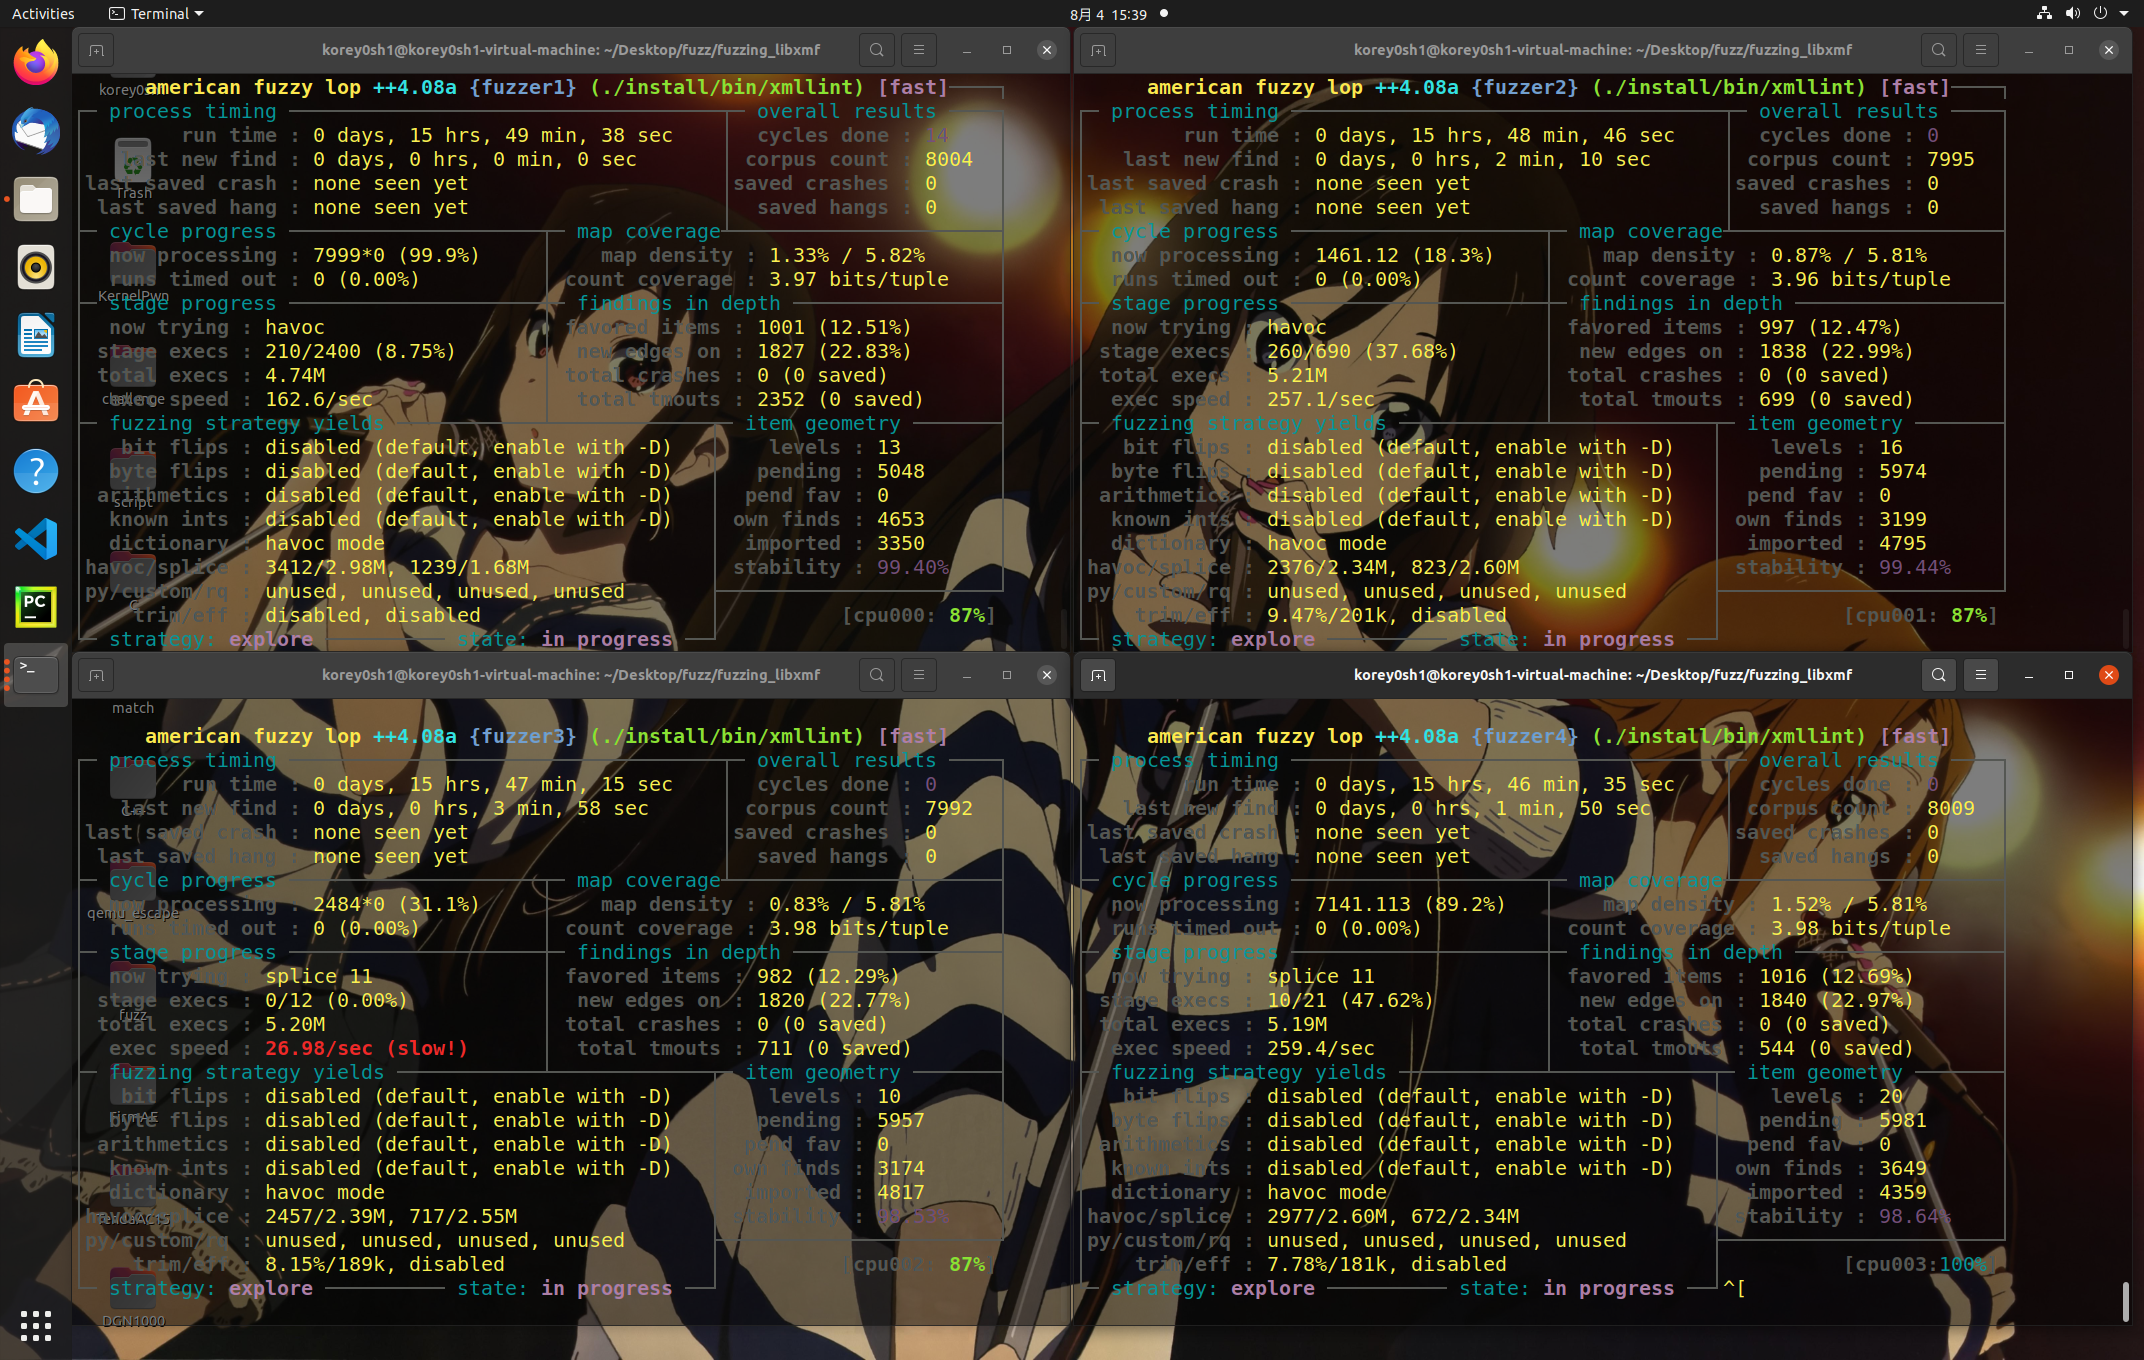
Task: Open the Terminal app menu dropdown
Action: (156, 13)
